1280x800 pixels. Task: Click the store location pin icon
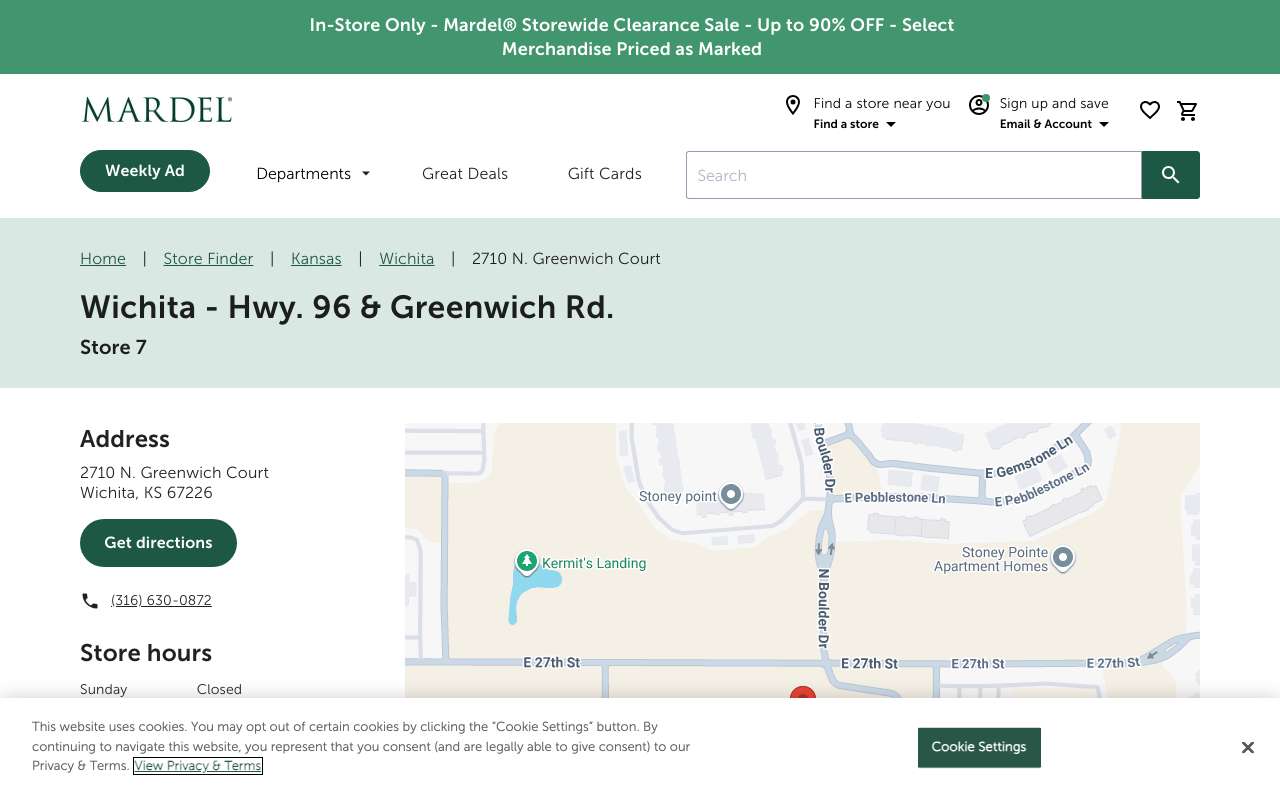[793, 105]
